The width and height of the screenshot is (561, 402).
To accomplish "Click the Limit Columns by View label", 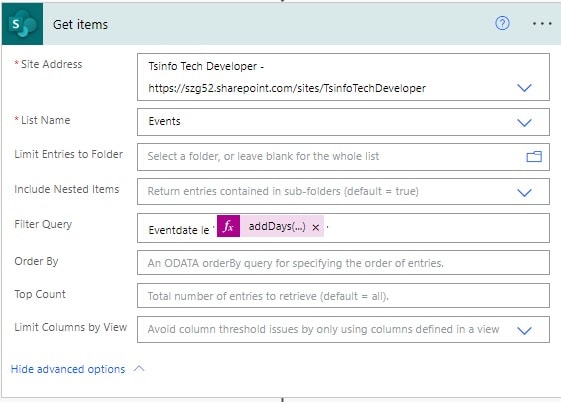I will click(x=70, y=327).
